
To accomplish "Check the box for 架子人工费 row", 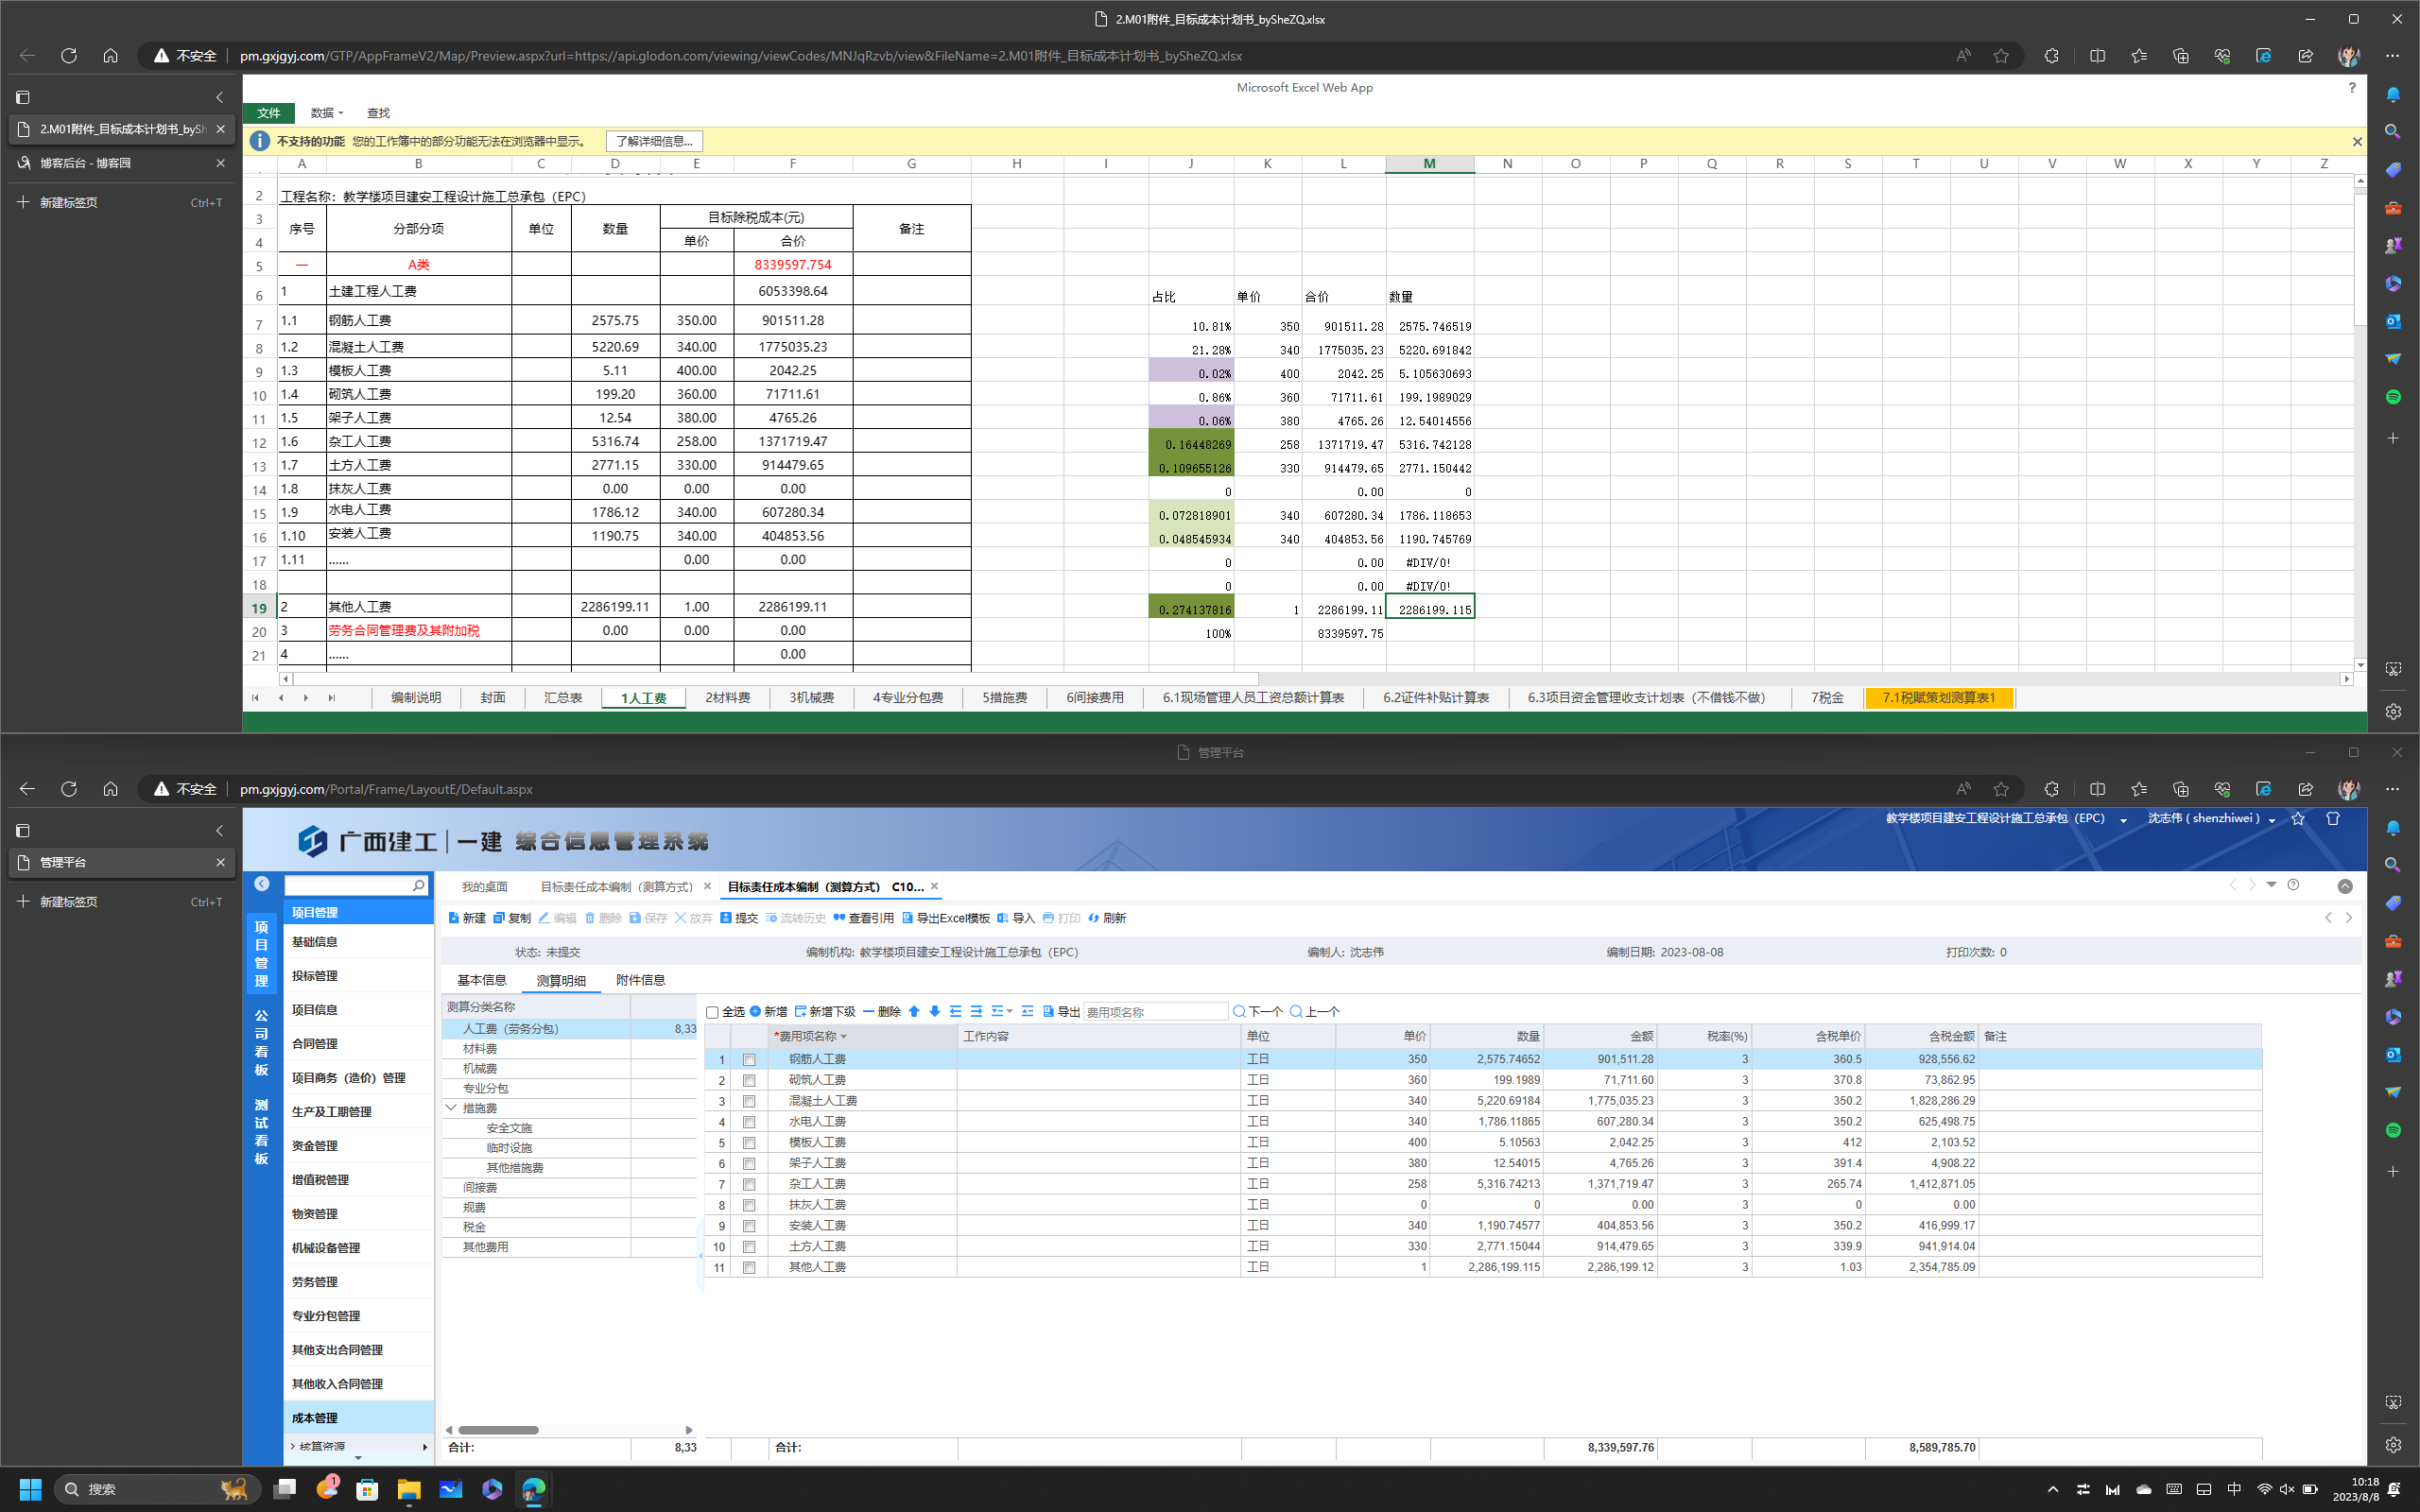I will pos(749,1163).
